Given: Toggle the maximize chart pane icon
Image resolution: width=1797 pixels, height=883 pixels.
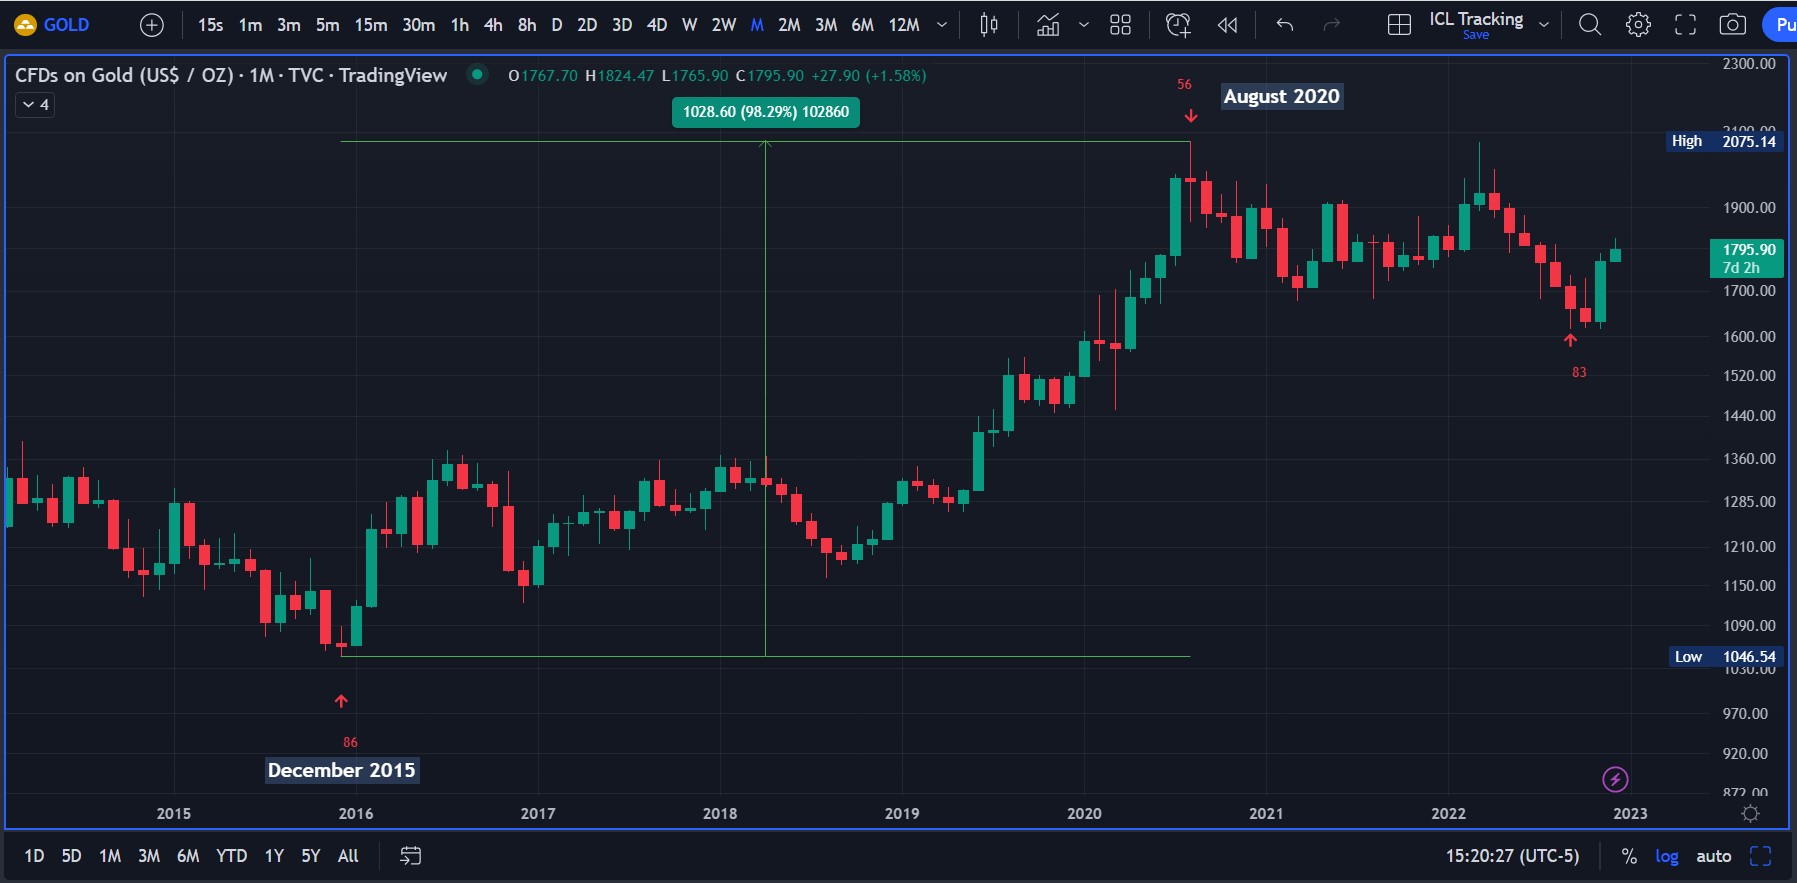Looking at the screenshot, I should (x=1761, y=856).
